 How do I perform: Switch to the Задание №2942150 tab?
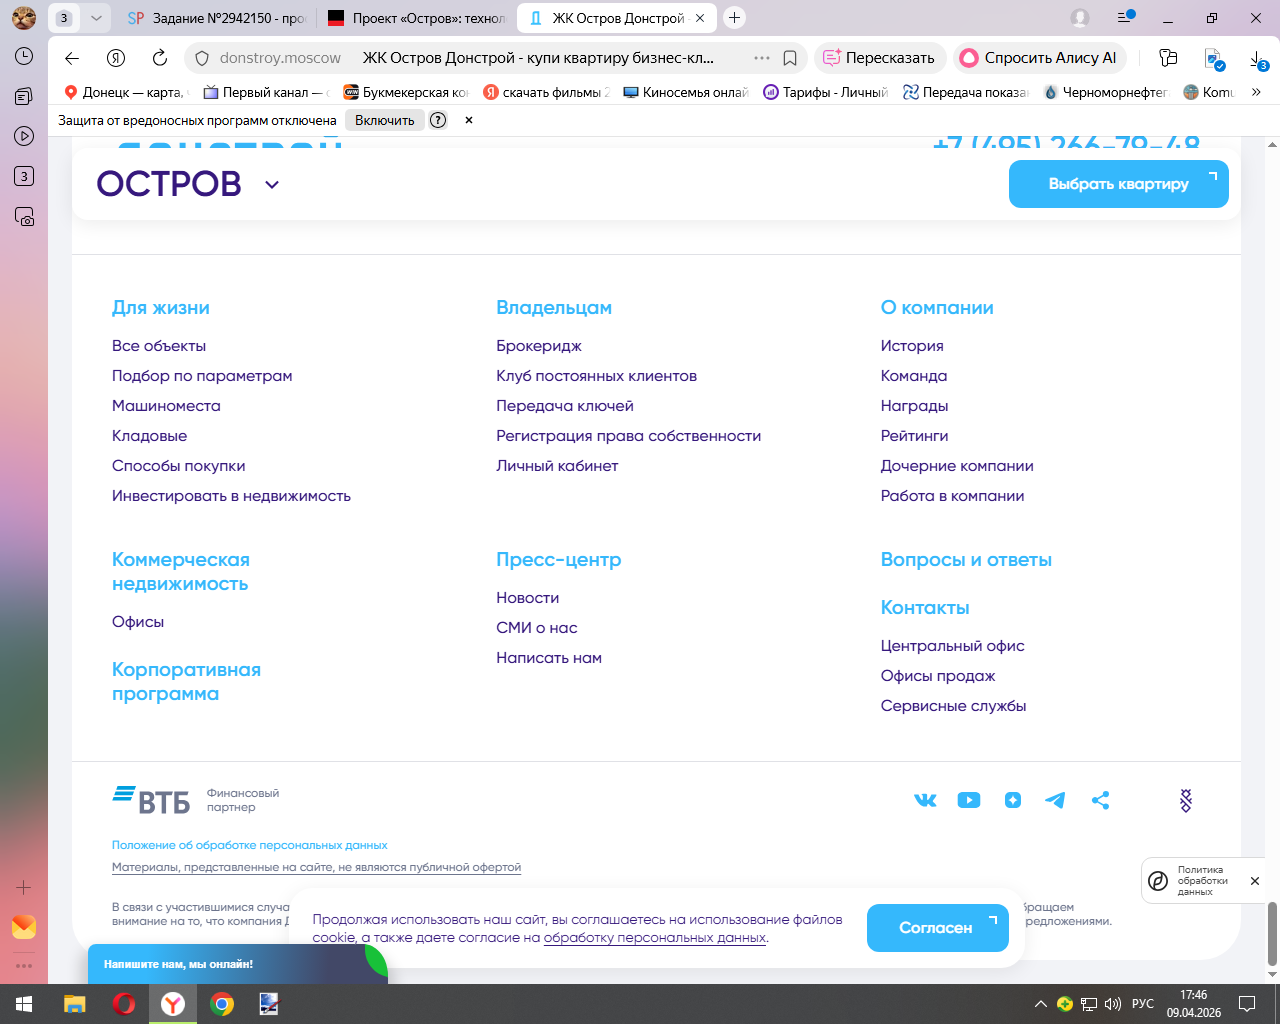tap(217, 18)
